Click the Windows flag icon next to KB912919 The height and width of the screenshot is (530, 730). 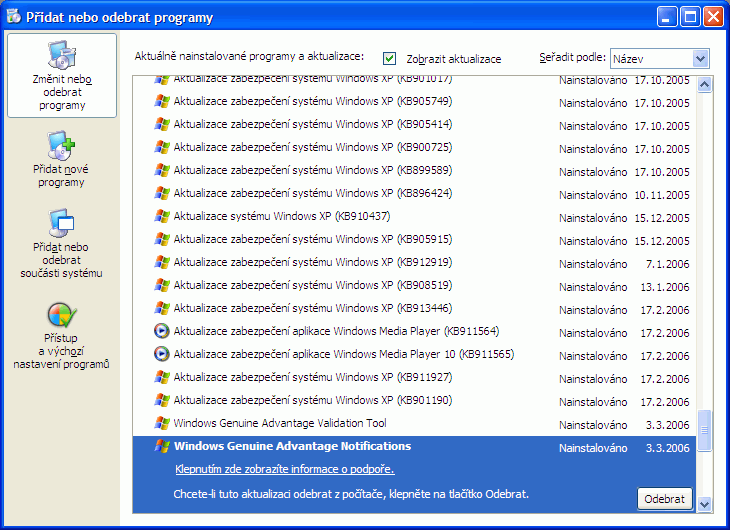point(162,262)
